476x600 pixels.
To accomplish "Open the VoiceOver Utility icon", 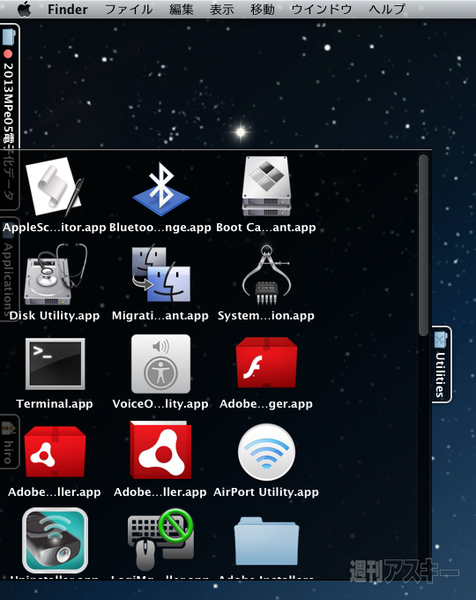I will point(161,364).
